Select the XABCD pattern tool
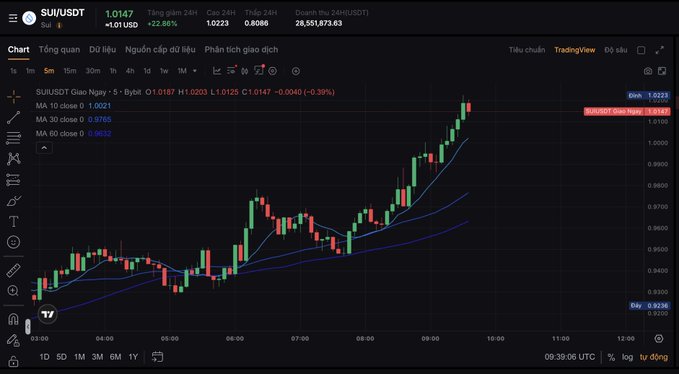The image size is (679, 374). click(13, 159)
